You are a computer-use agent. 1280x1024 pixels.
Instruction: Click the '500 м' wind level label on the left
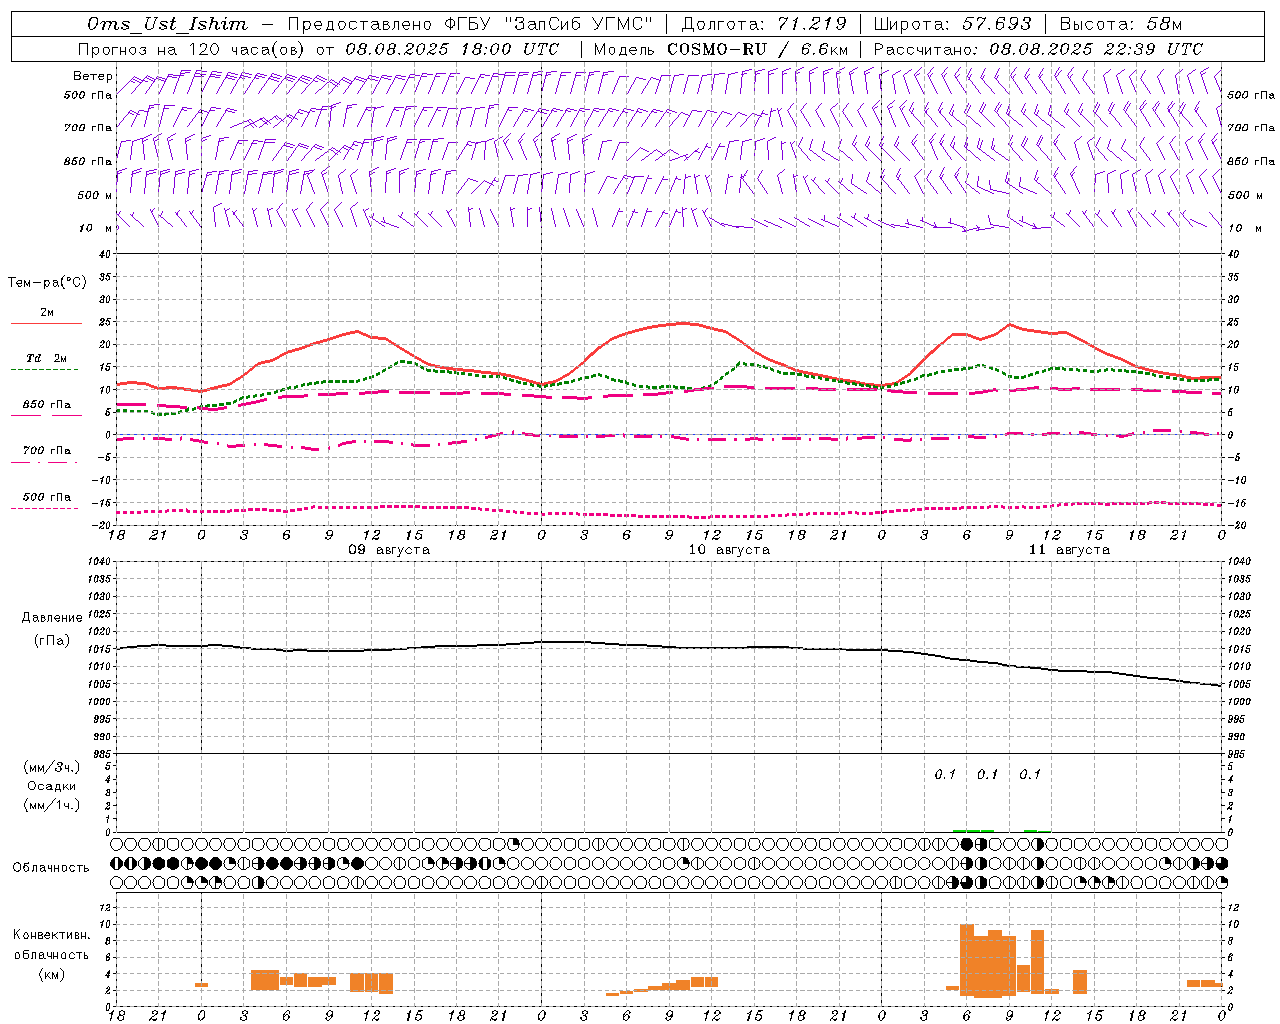click(95, 195)
